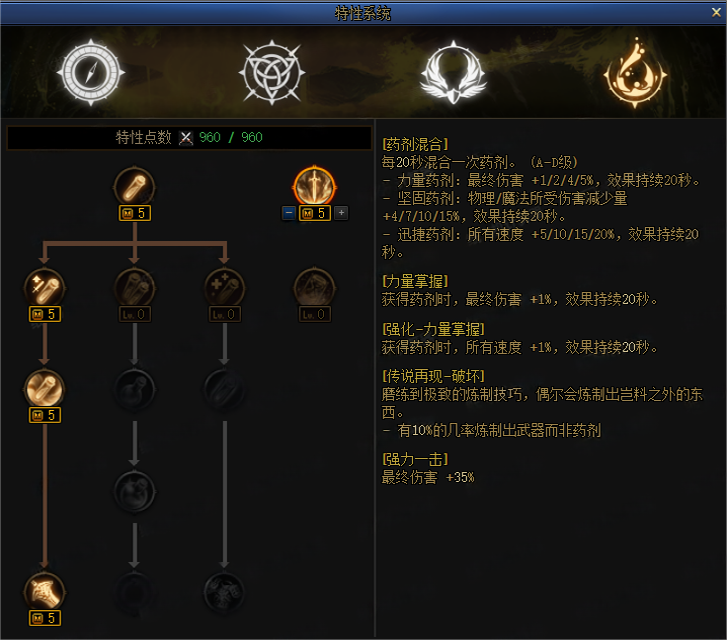This screenshot has width=727, height=640.
Task: Choose the right-branch plus potion skill icon
Action: tap(224, 288)
